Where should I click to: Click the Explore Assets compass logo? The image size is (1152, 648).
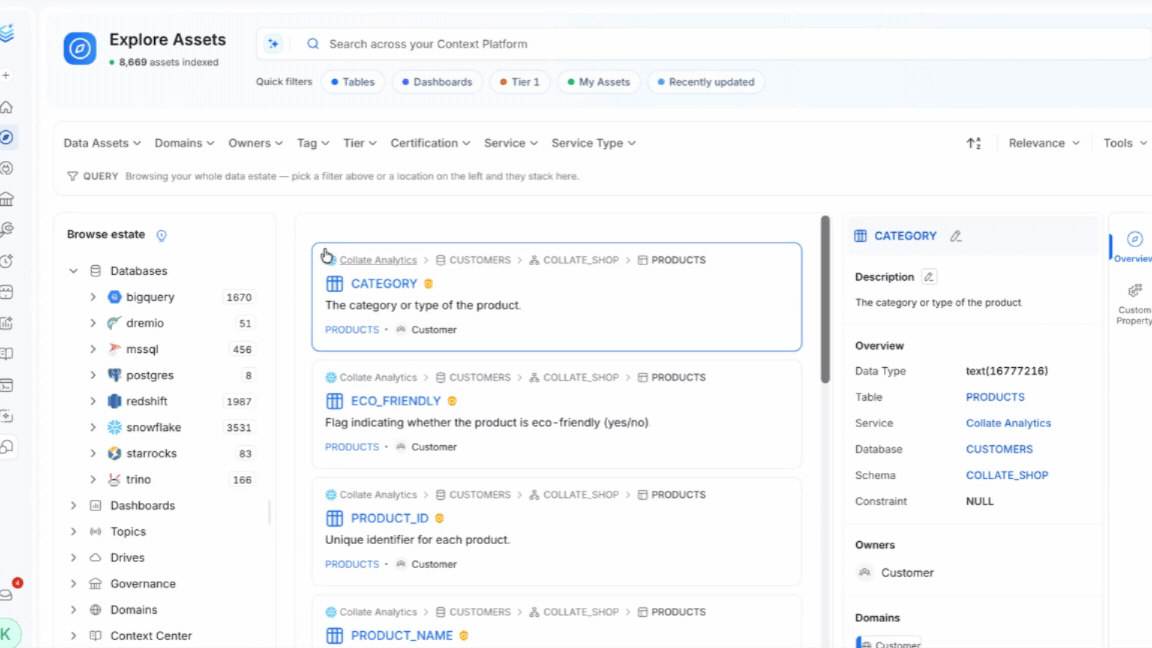[79, 48]
